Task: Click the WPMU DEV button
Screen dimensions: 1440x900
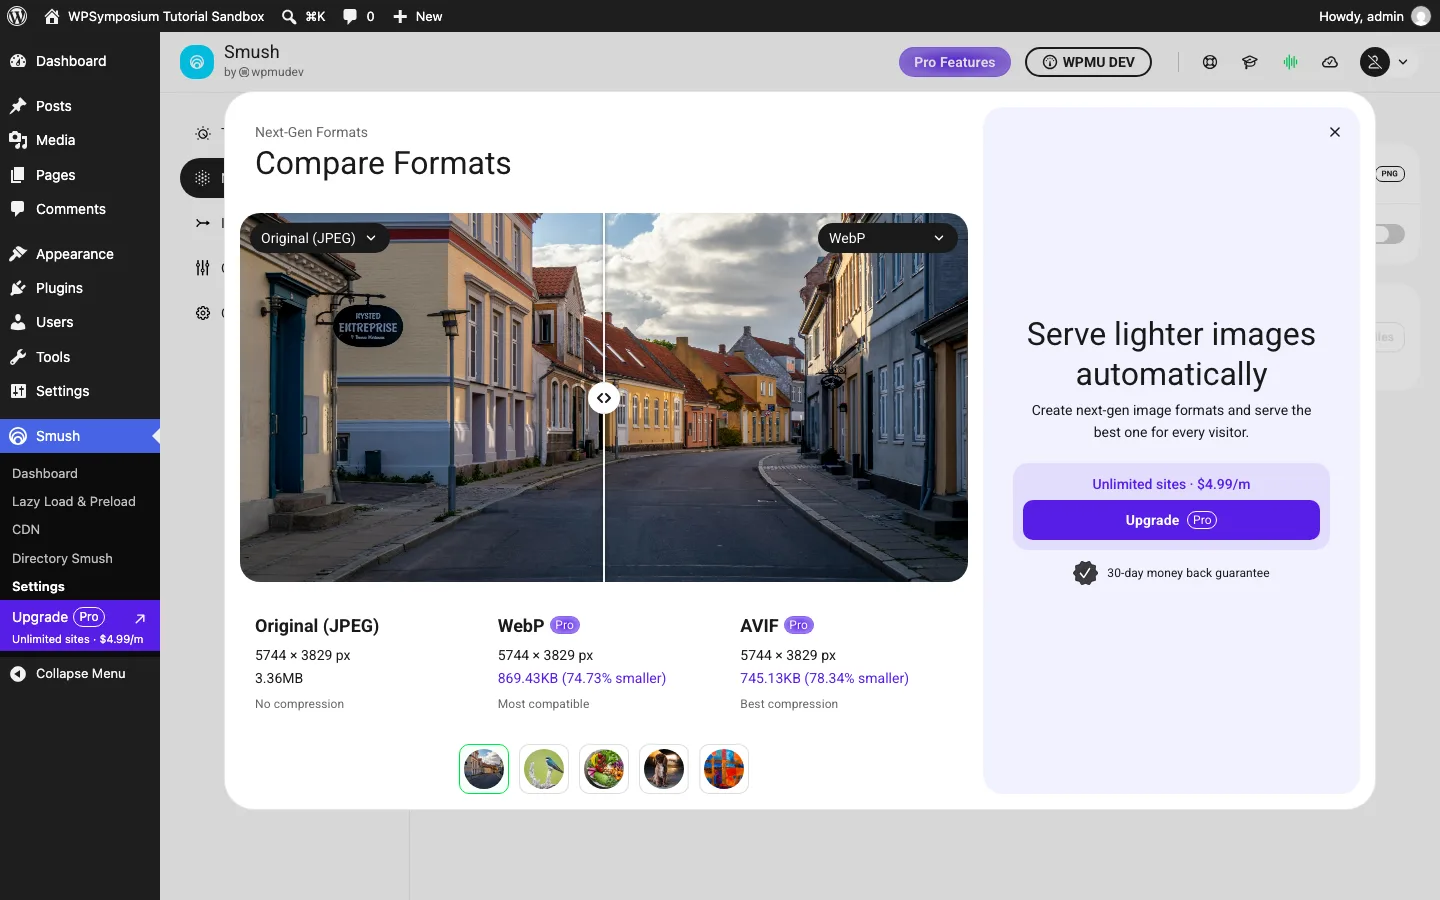Action: point(1088,62)
